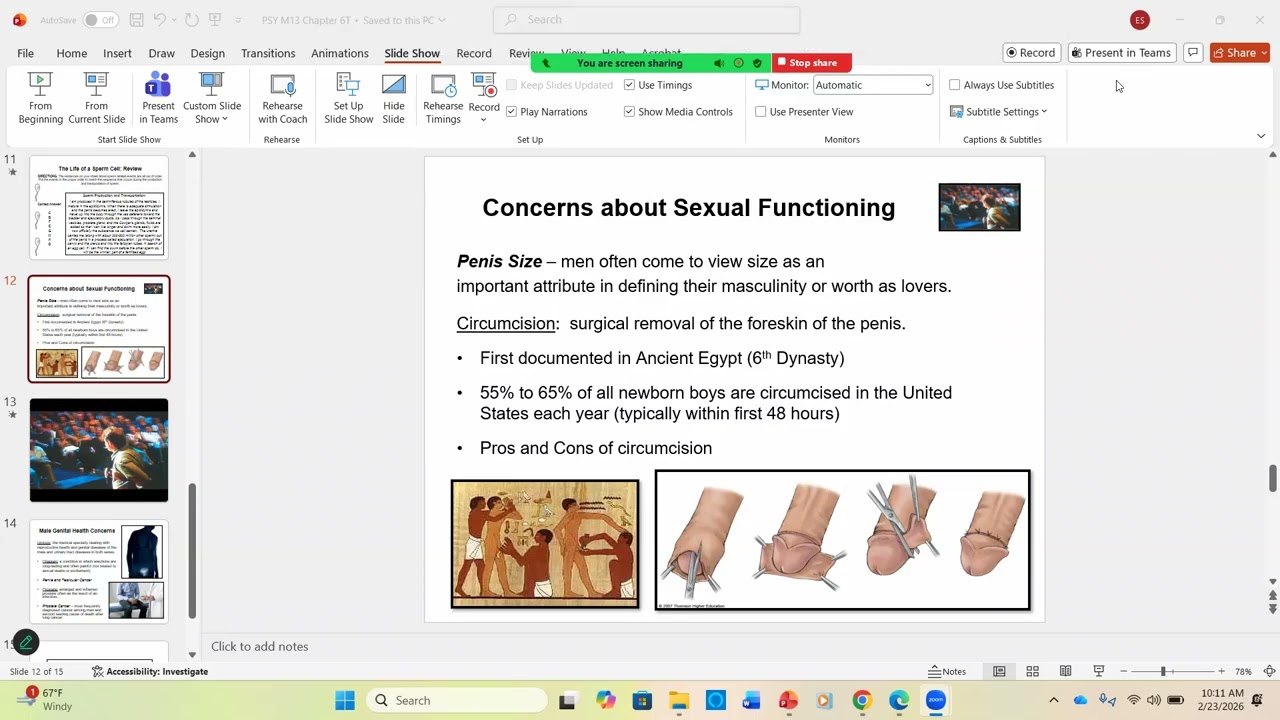Zoom out using the minus icon
Screen dimensions: 1280x720
[1124, 671]
